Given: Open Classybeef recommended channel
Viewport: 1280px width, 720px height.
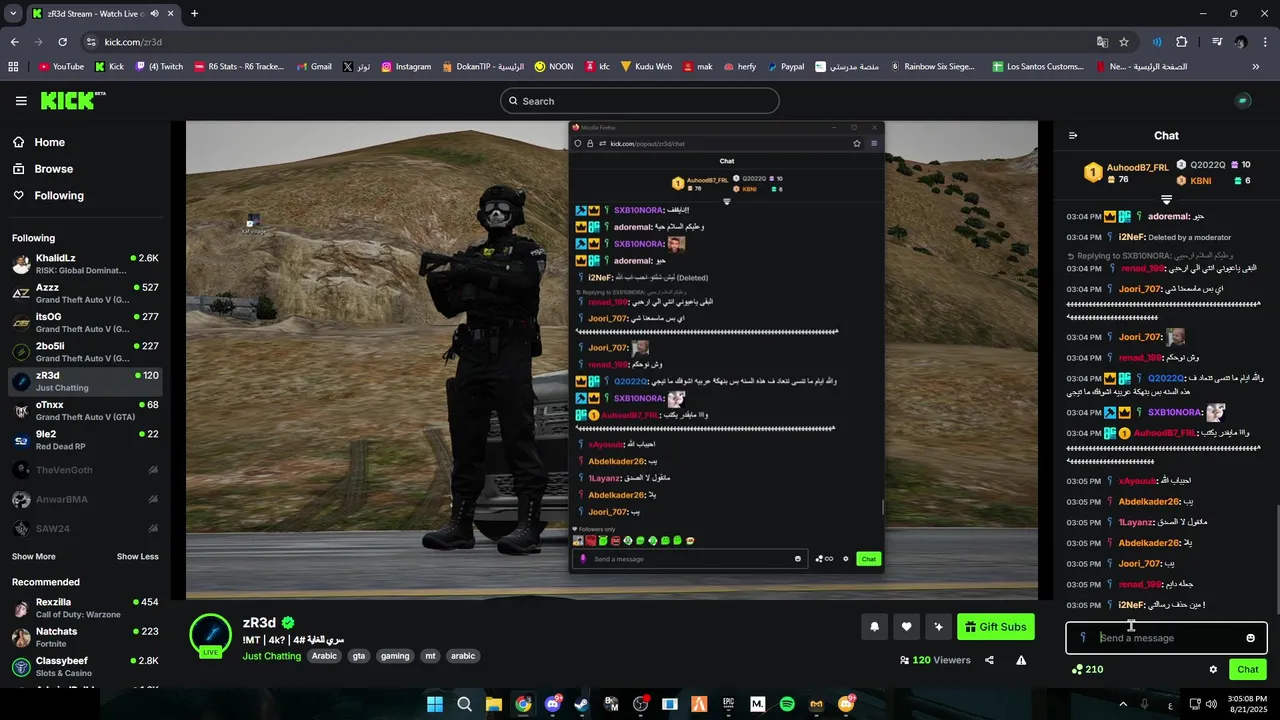Looking at the screenshot, I should tap(85, 667).
